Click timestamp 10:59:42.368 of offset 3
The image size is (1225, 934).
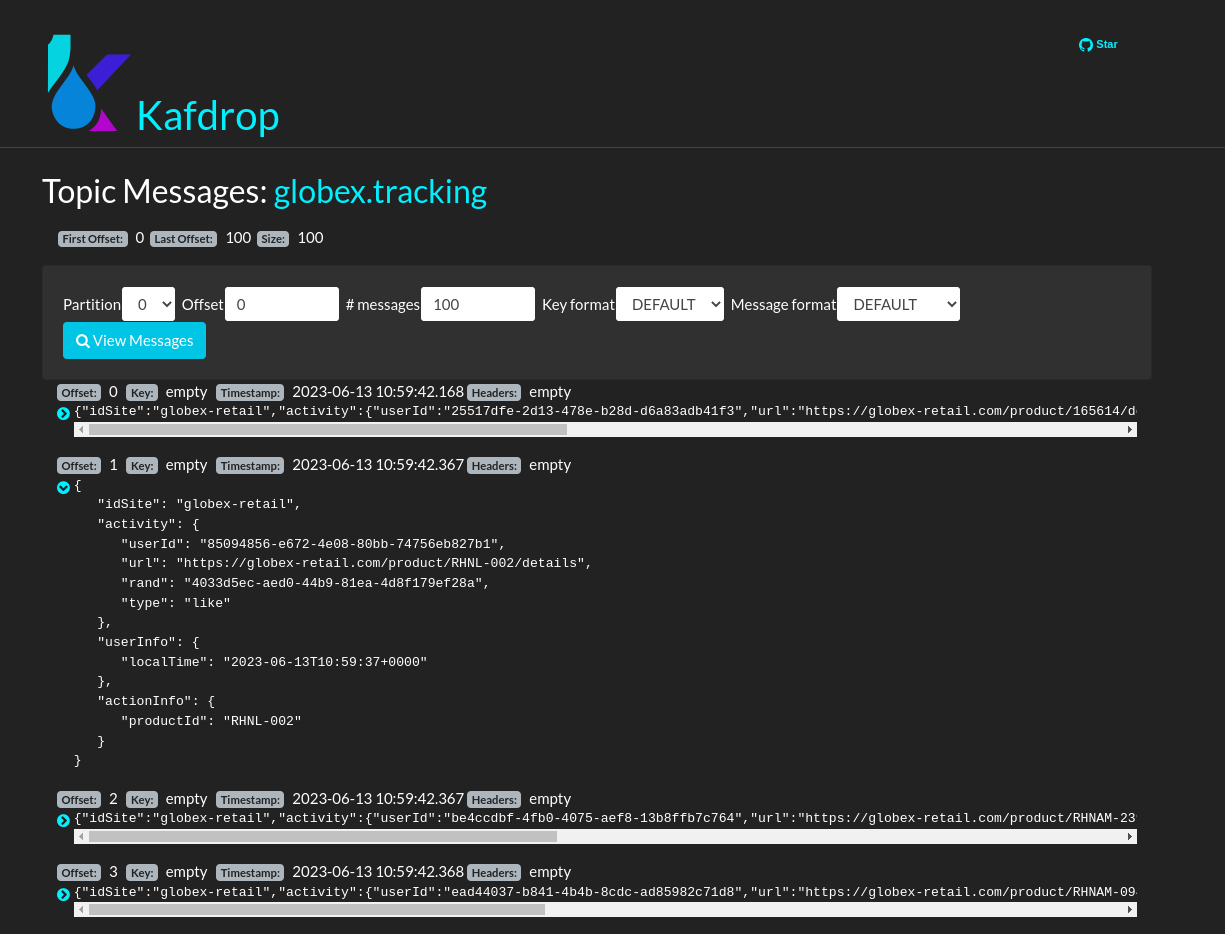(378, 872)
